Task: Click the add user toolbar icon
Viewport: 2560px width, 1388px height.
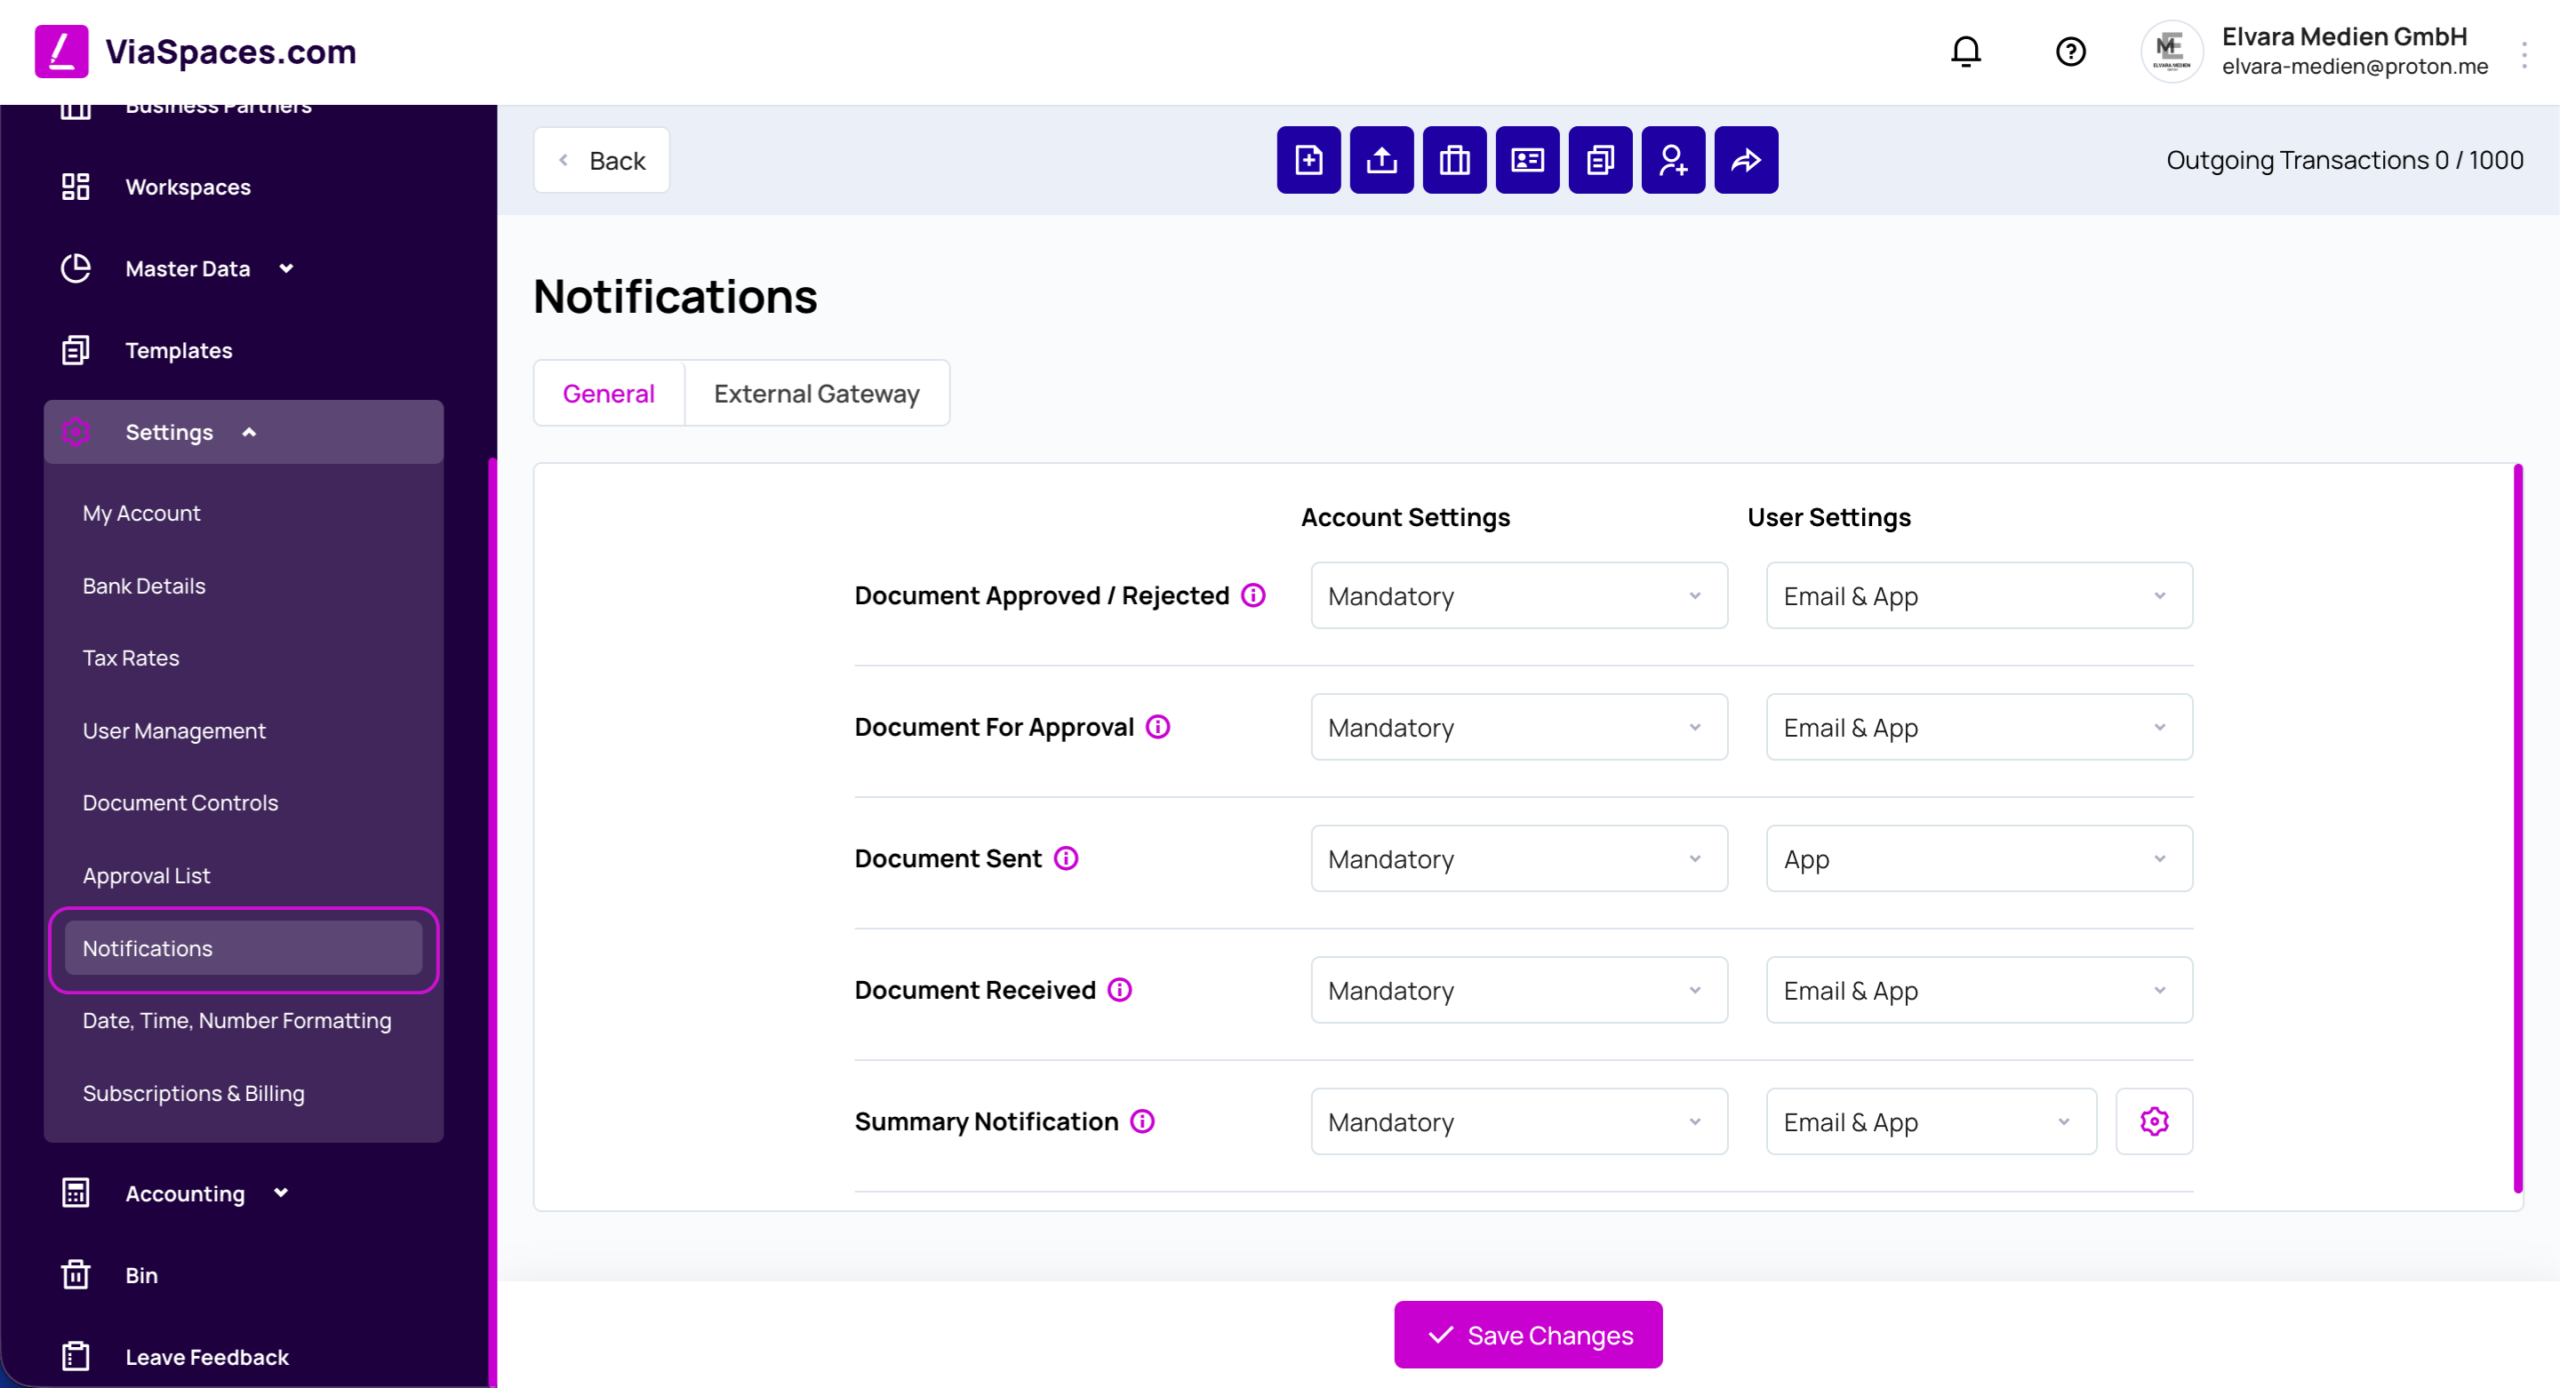Action: (x=1673, y=160)
